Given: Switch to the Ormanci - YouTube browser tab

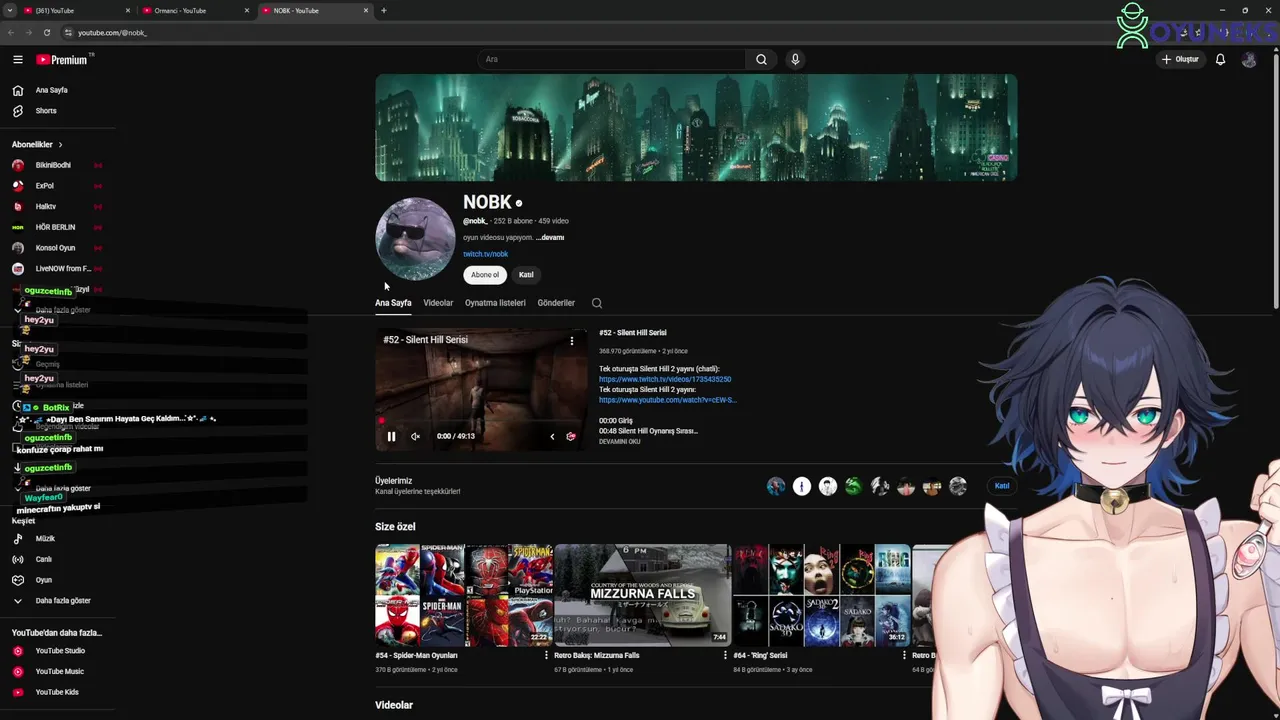Looking at the screenshot, I should pos(196,10).
